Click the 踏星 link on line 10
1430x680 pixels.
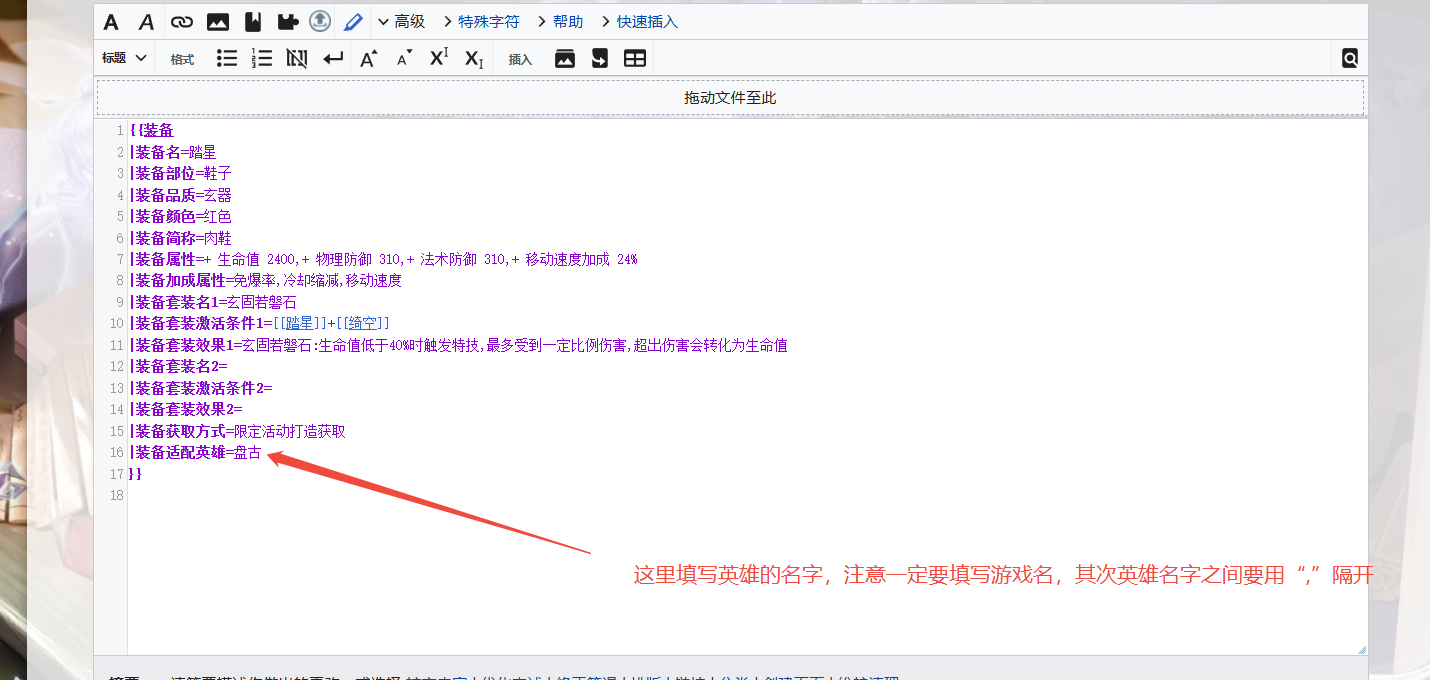coord(299,323)
